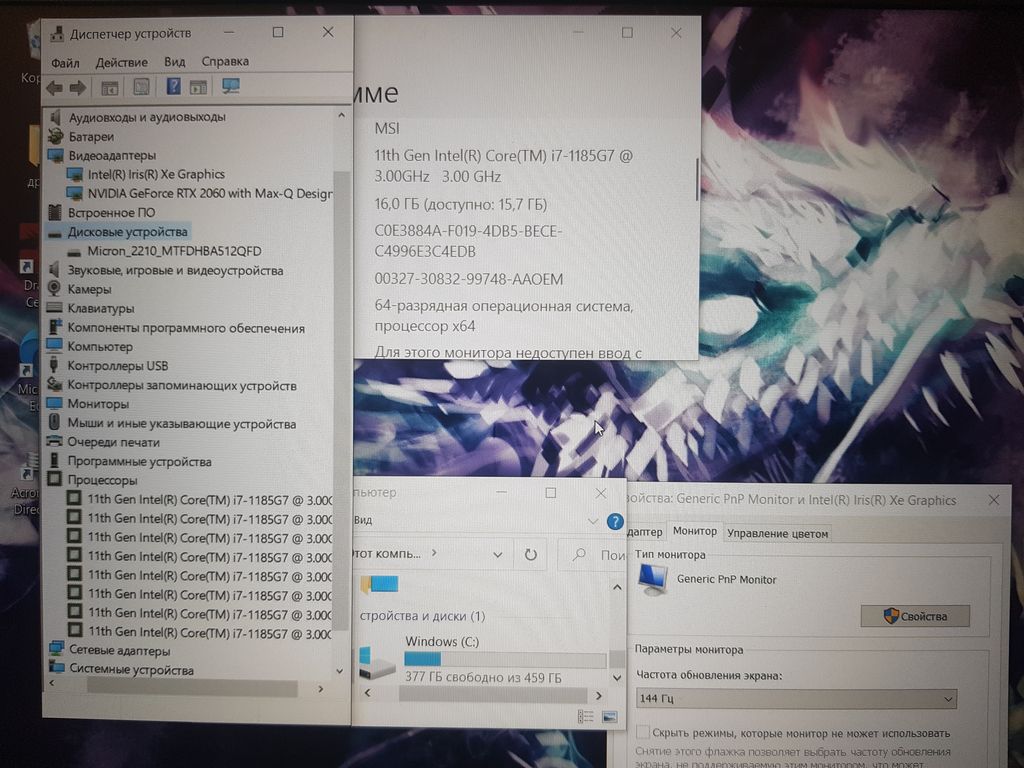Select the Клавиатуры category
Viewport: 1024px width, 768px height.
click(101, 308)
